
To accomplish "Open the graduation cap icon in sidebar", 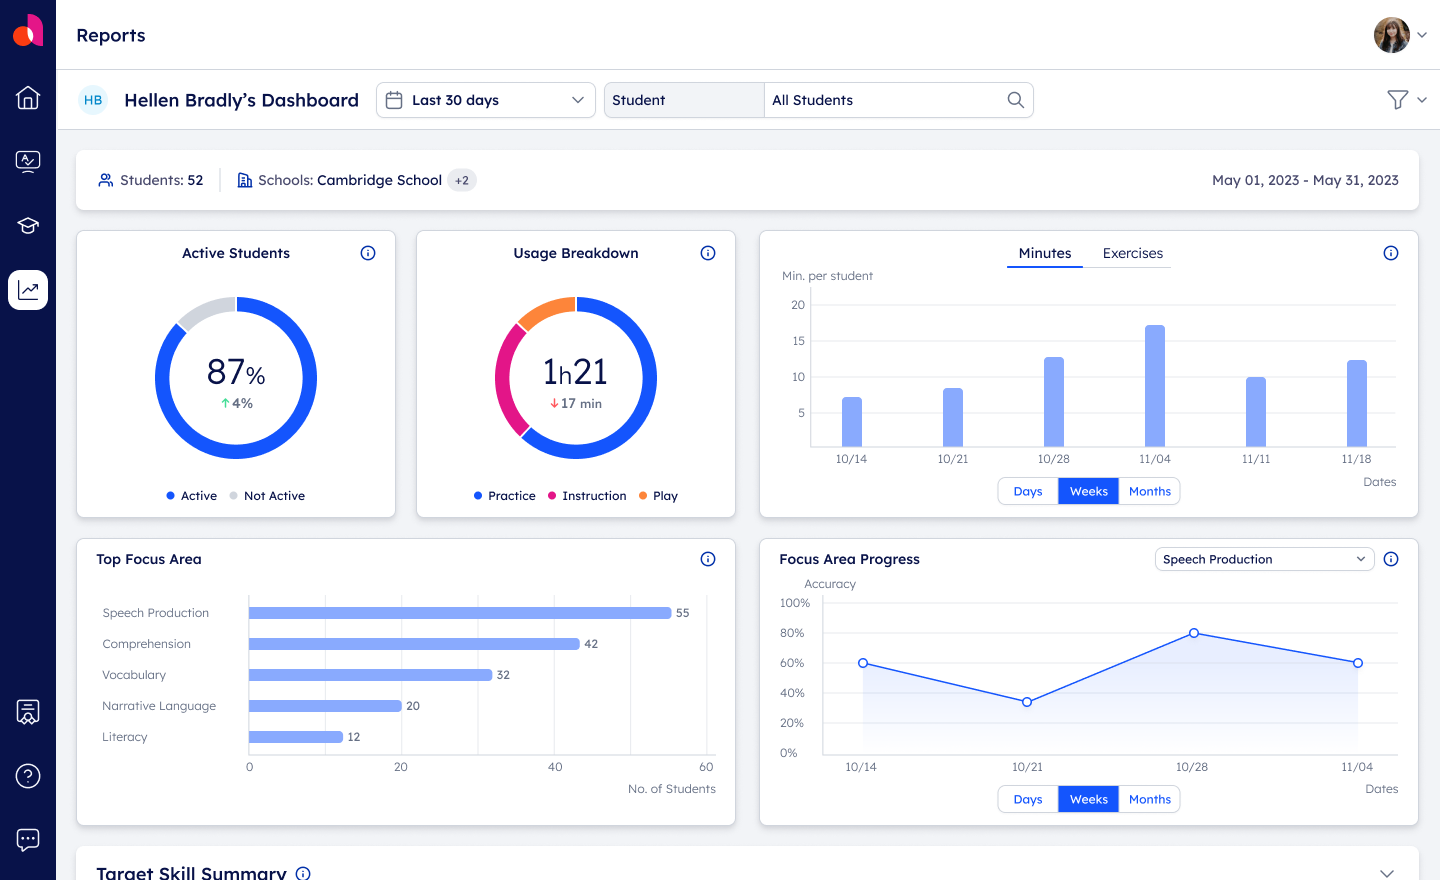I will point(28,226).
